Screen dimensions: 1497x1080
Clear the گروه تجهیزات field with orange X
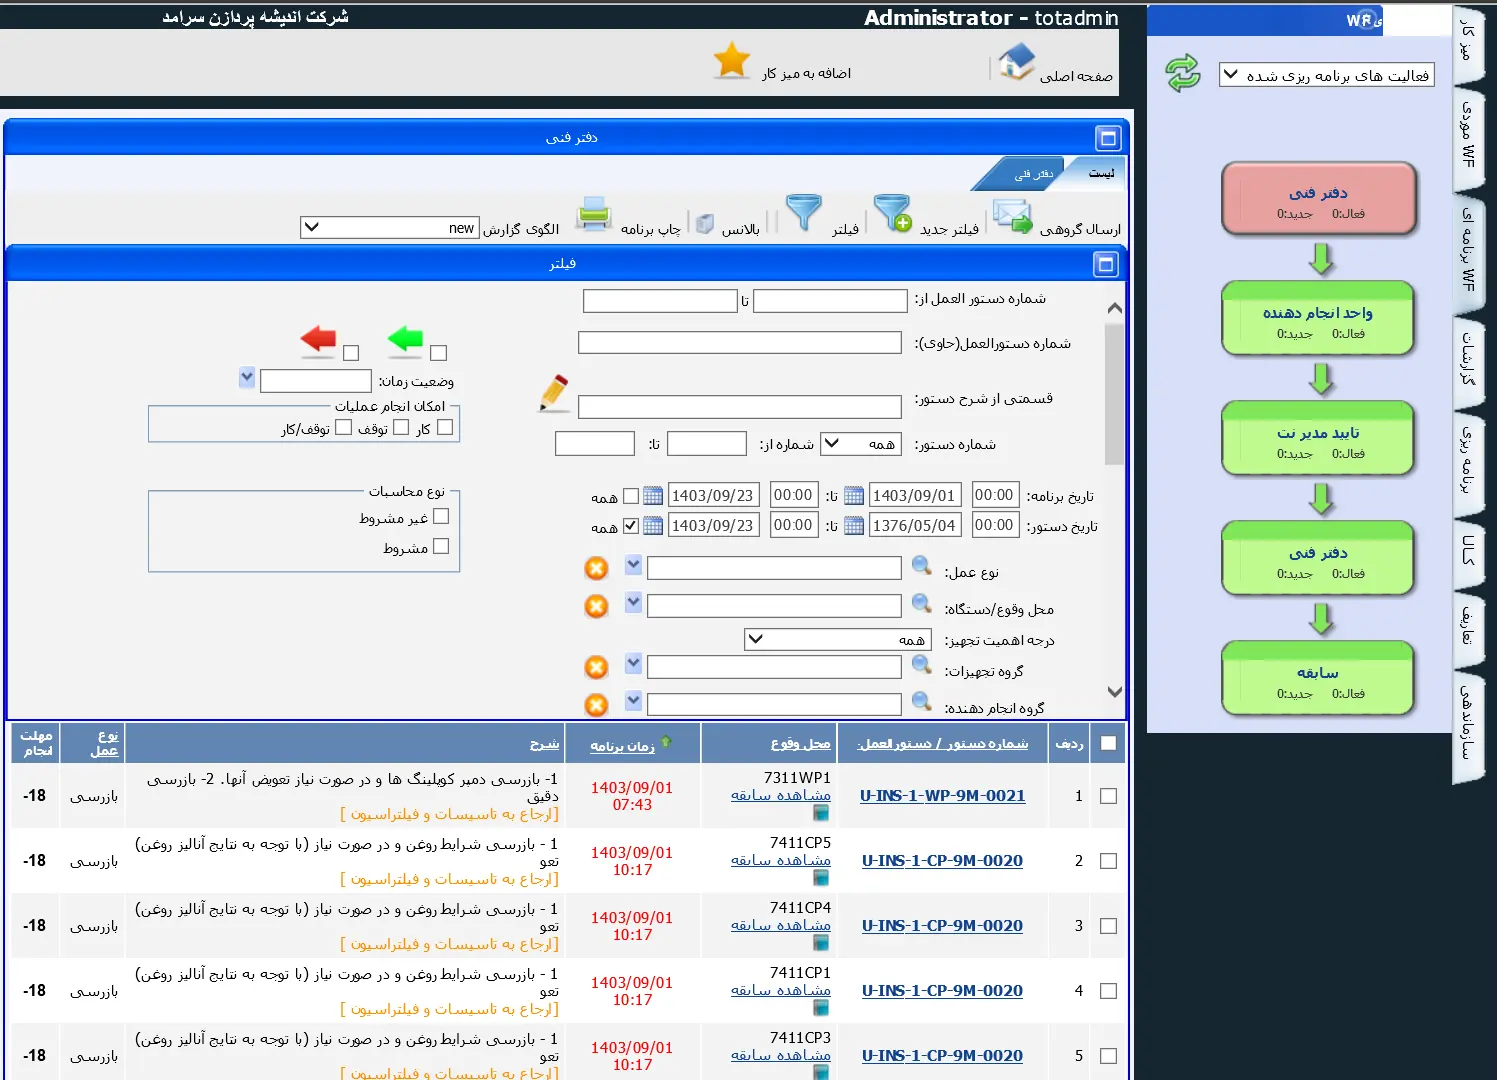coord(596,667)
